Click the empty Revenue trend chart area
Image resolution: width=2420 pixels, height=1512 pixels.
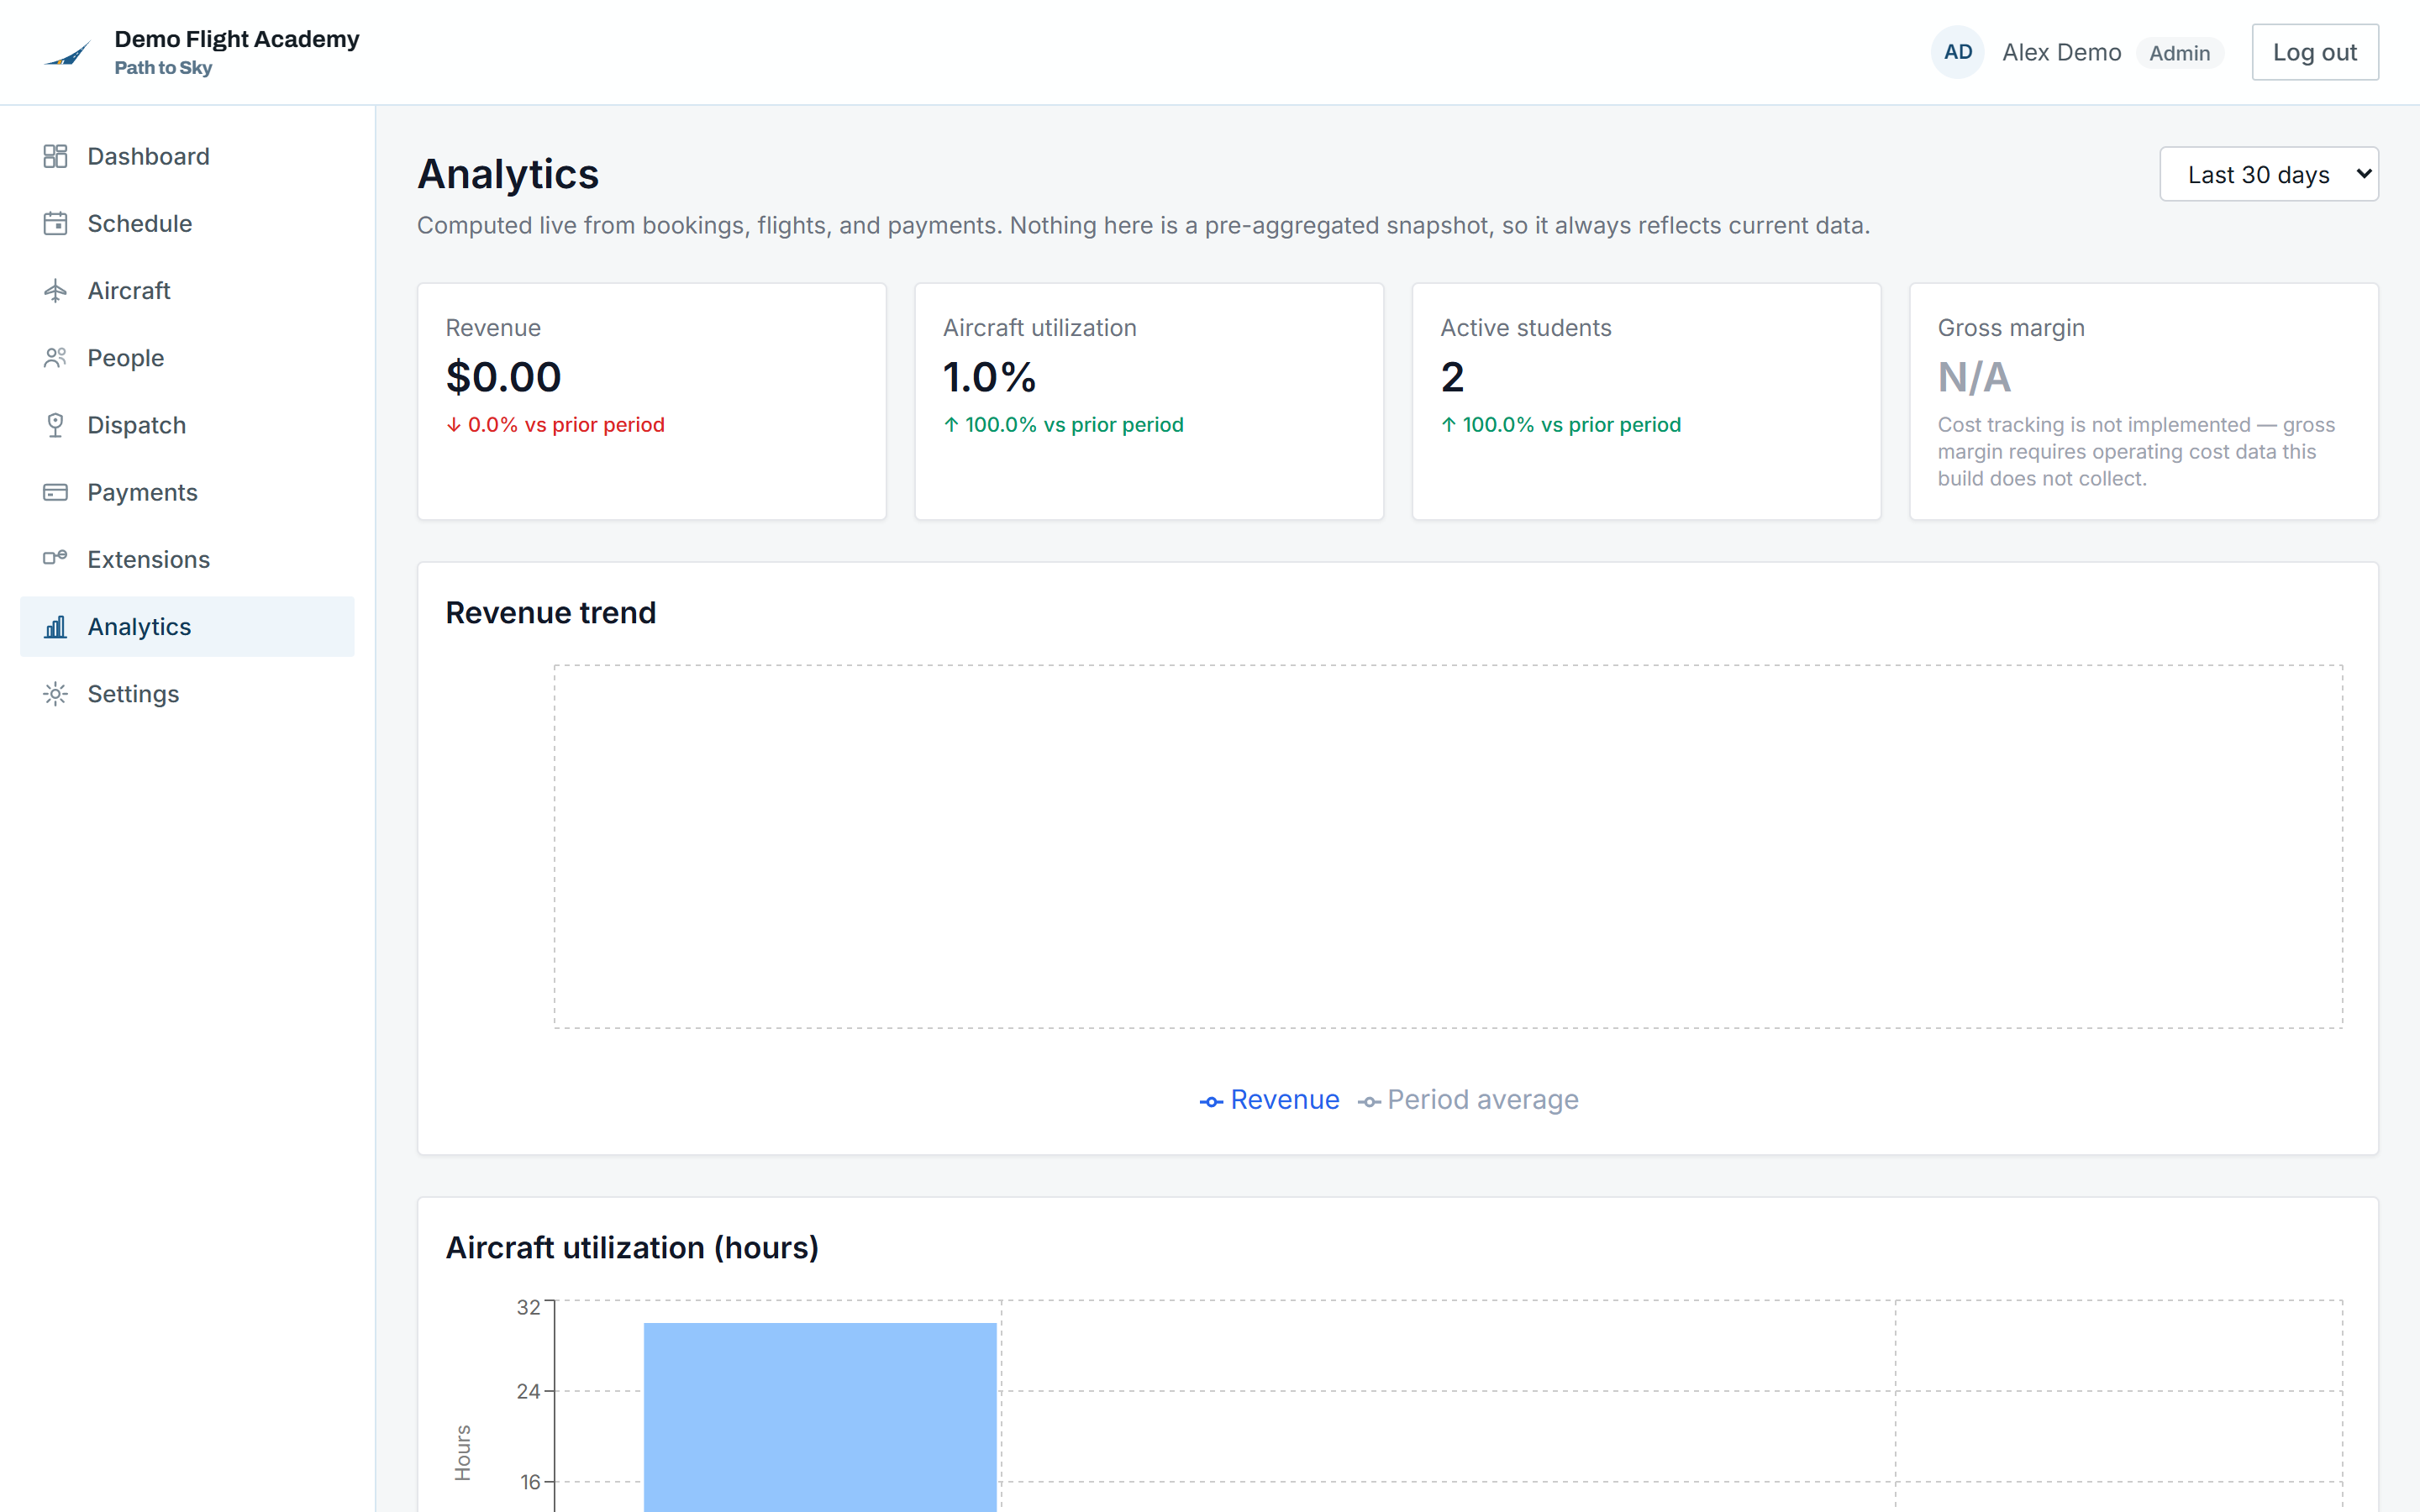click(1448, 846)
